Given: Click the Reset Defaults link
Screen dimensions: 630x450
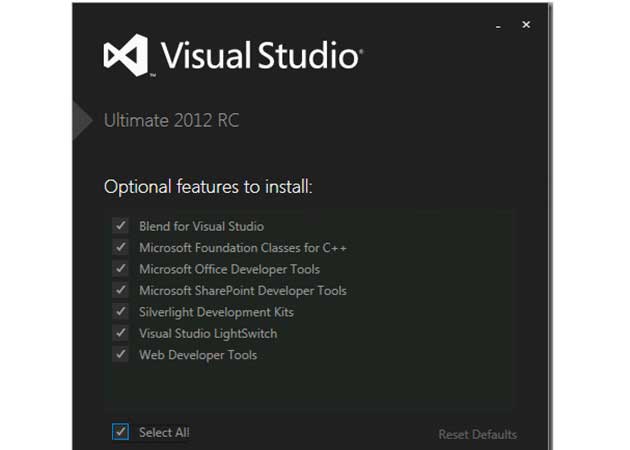Looking at the screenshot, I should point(477,434).
